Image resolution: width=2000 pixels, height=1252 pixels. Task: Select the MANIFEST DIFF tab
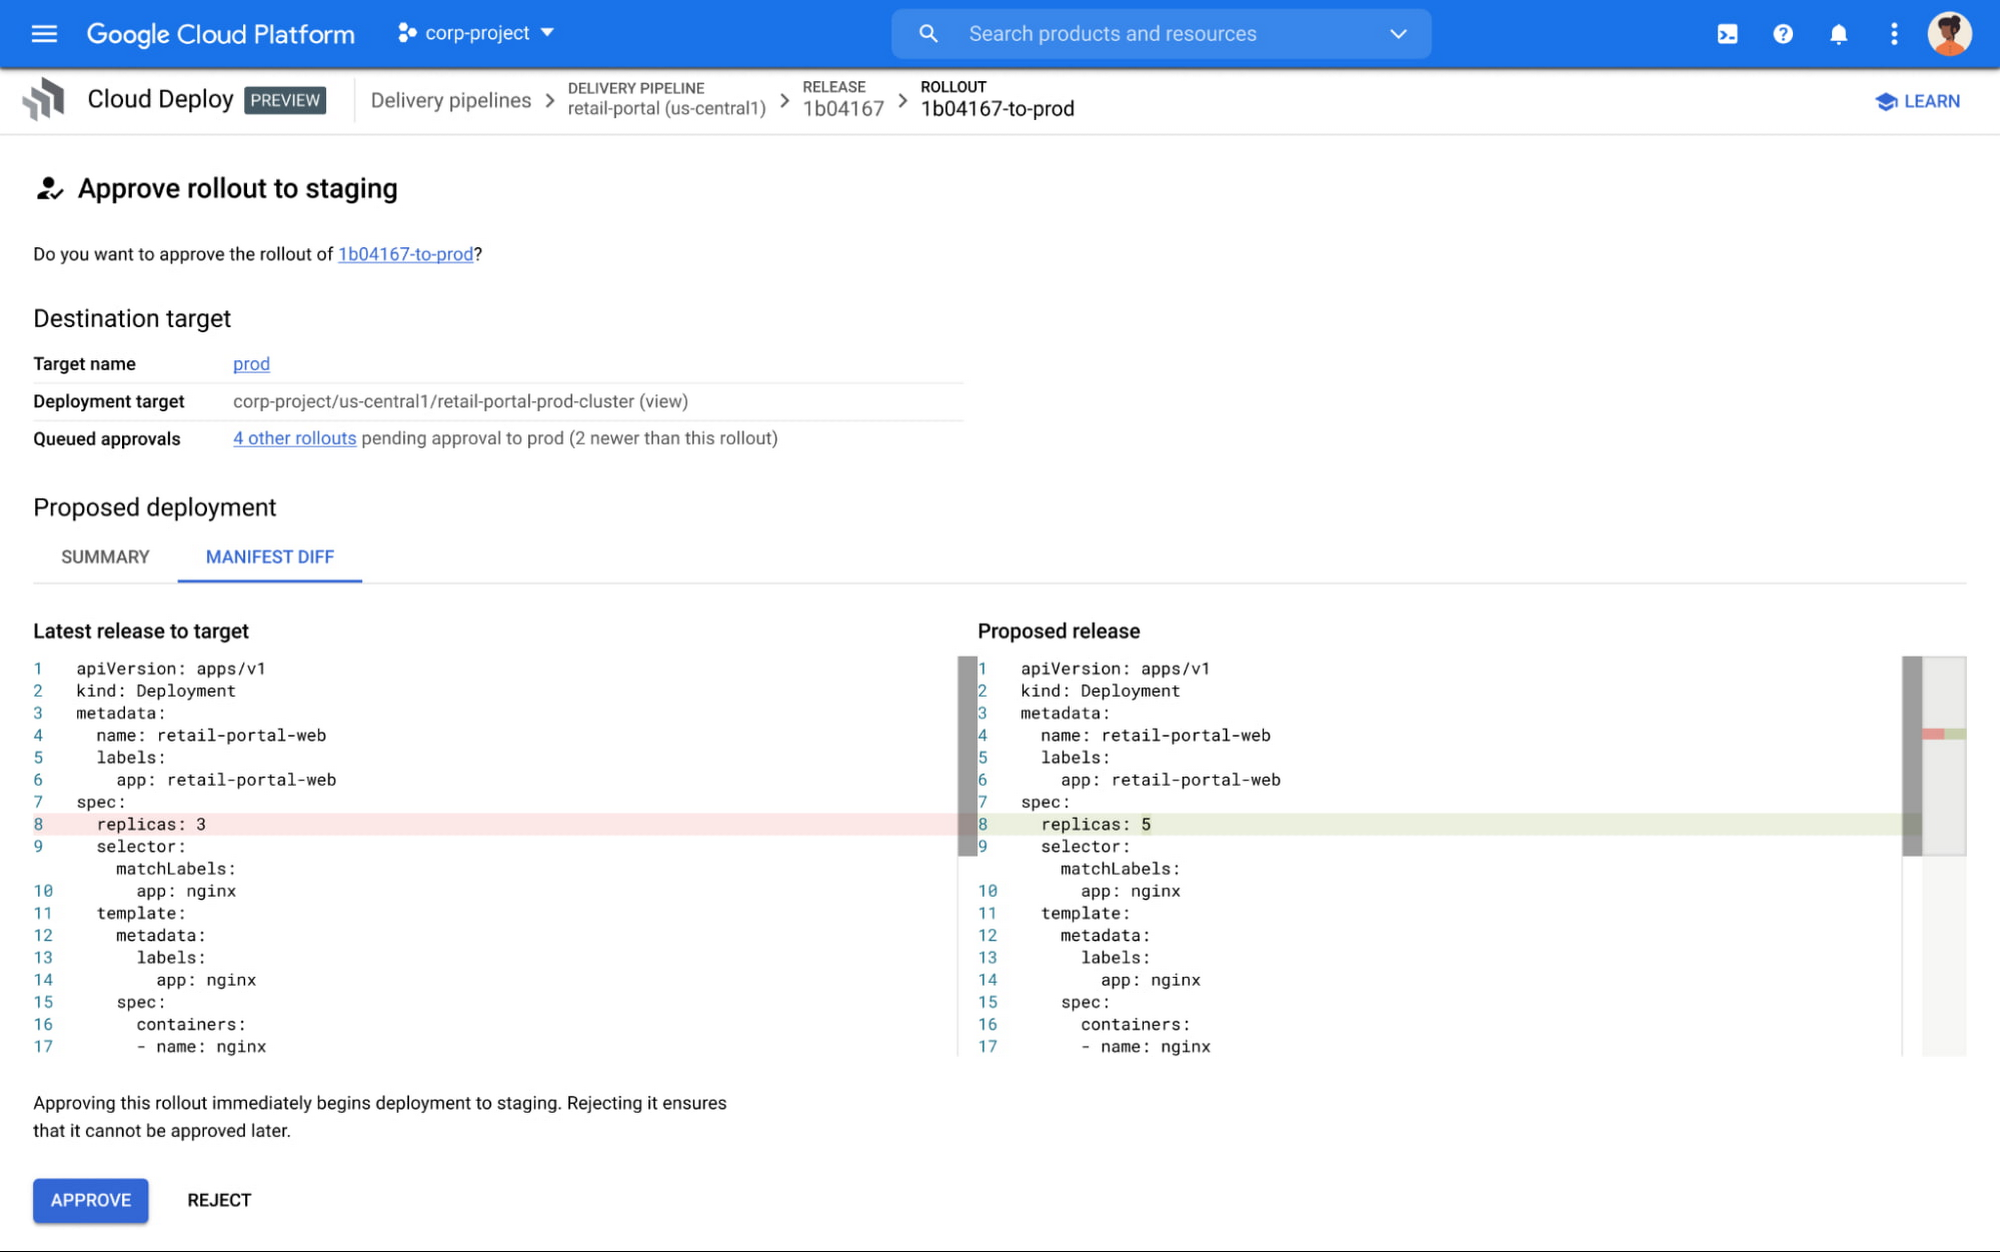tap(270, 557)
